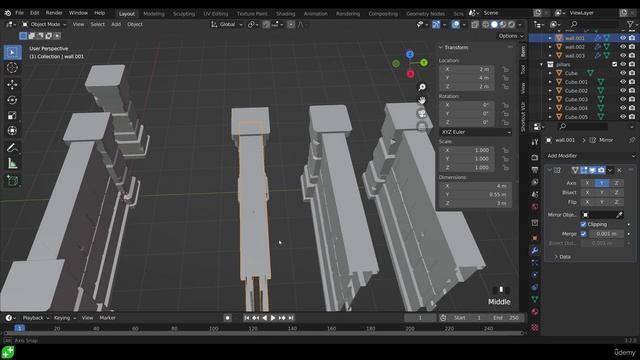Click the timeline current frame marker 1
The image size is (640, 360).
19,328
